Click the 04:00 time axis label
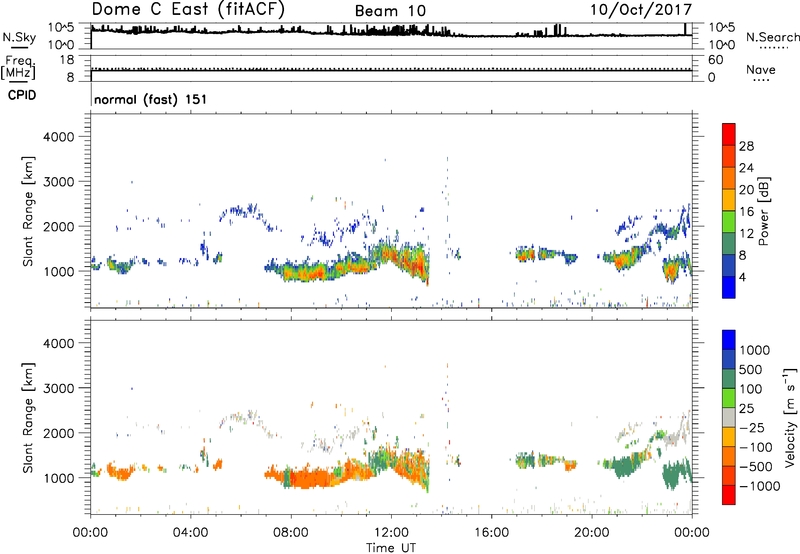The image size is (800, 554). click(x=190, y=533)
